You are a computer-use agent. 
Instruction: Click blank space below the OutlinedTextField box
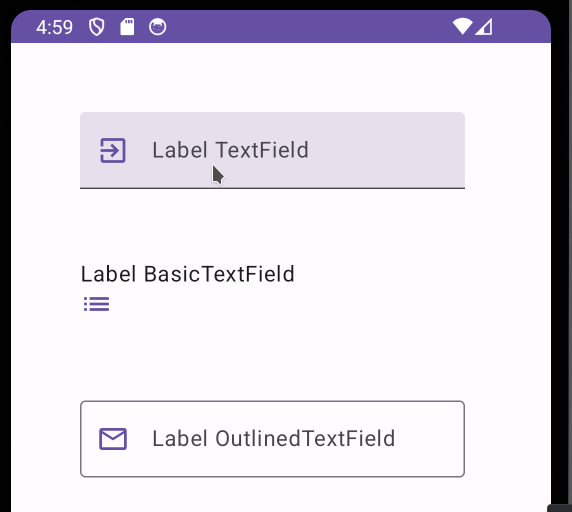(x=272, y=495)
